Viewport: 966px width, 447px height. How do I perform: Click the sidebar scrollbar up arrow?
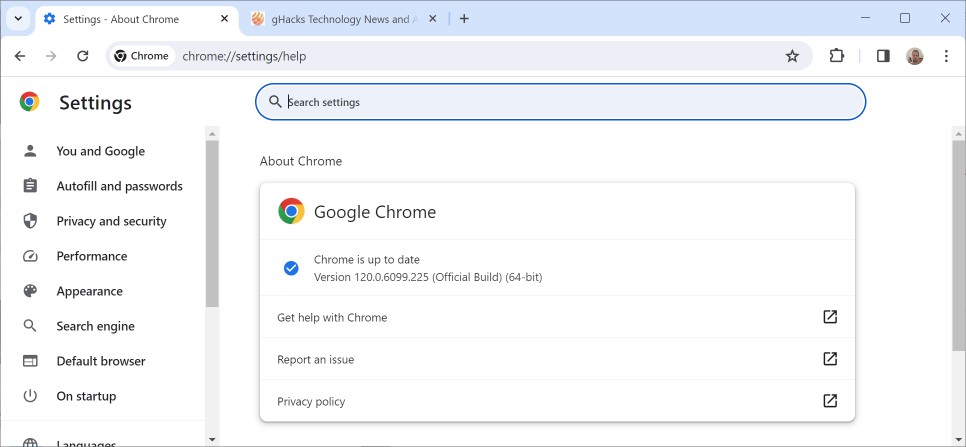point(212,134)
